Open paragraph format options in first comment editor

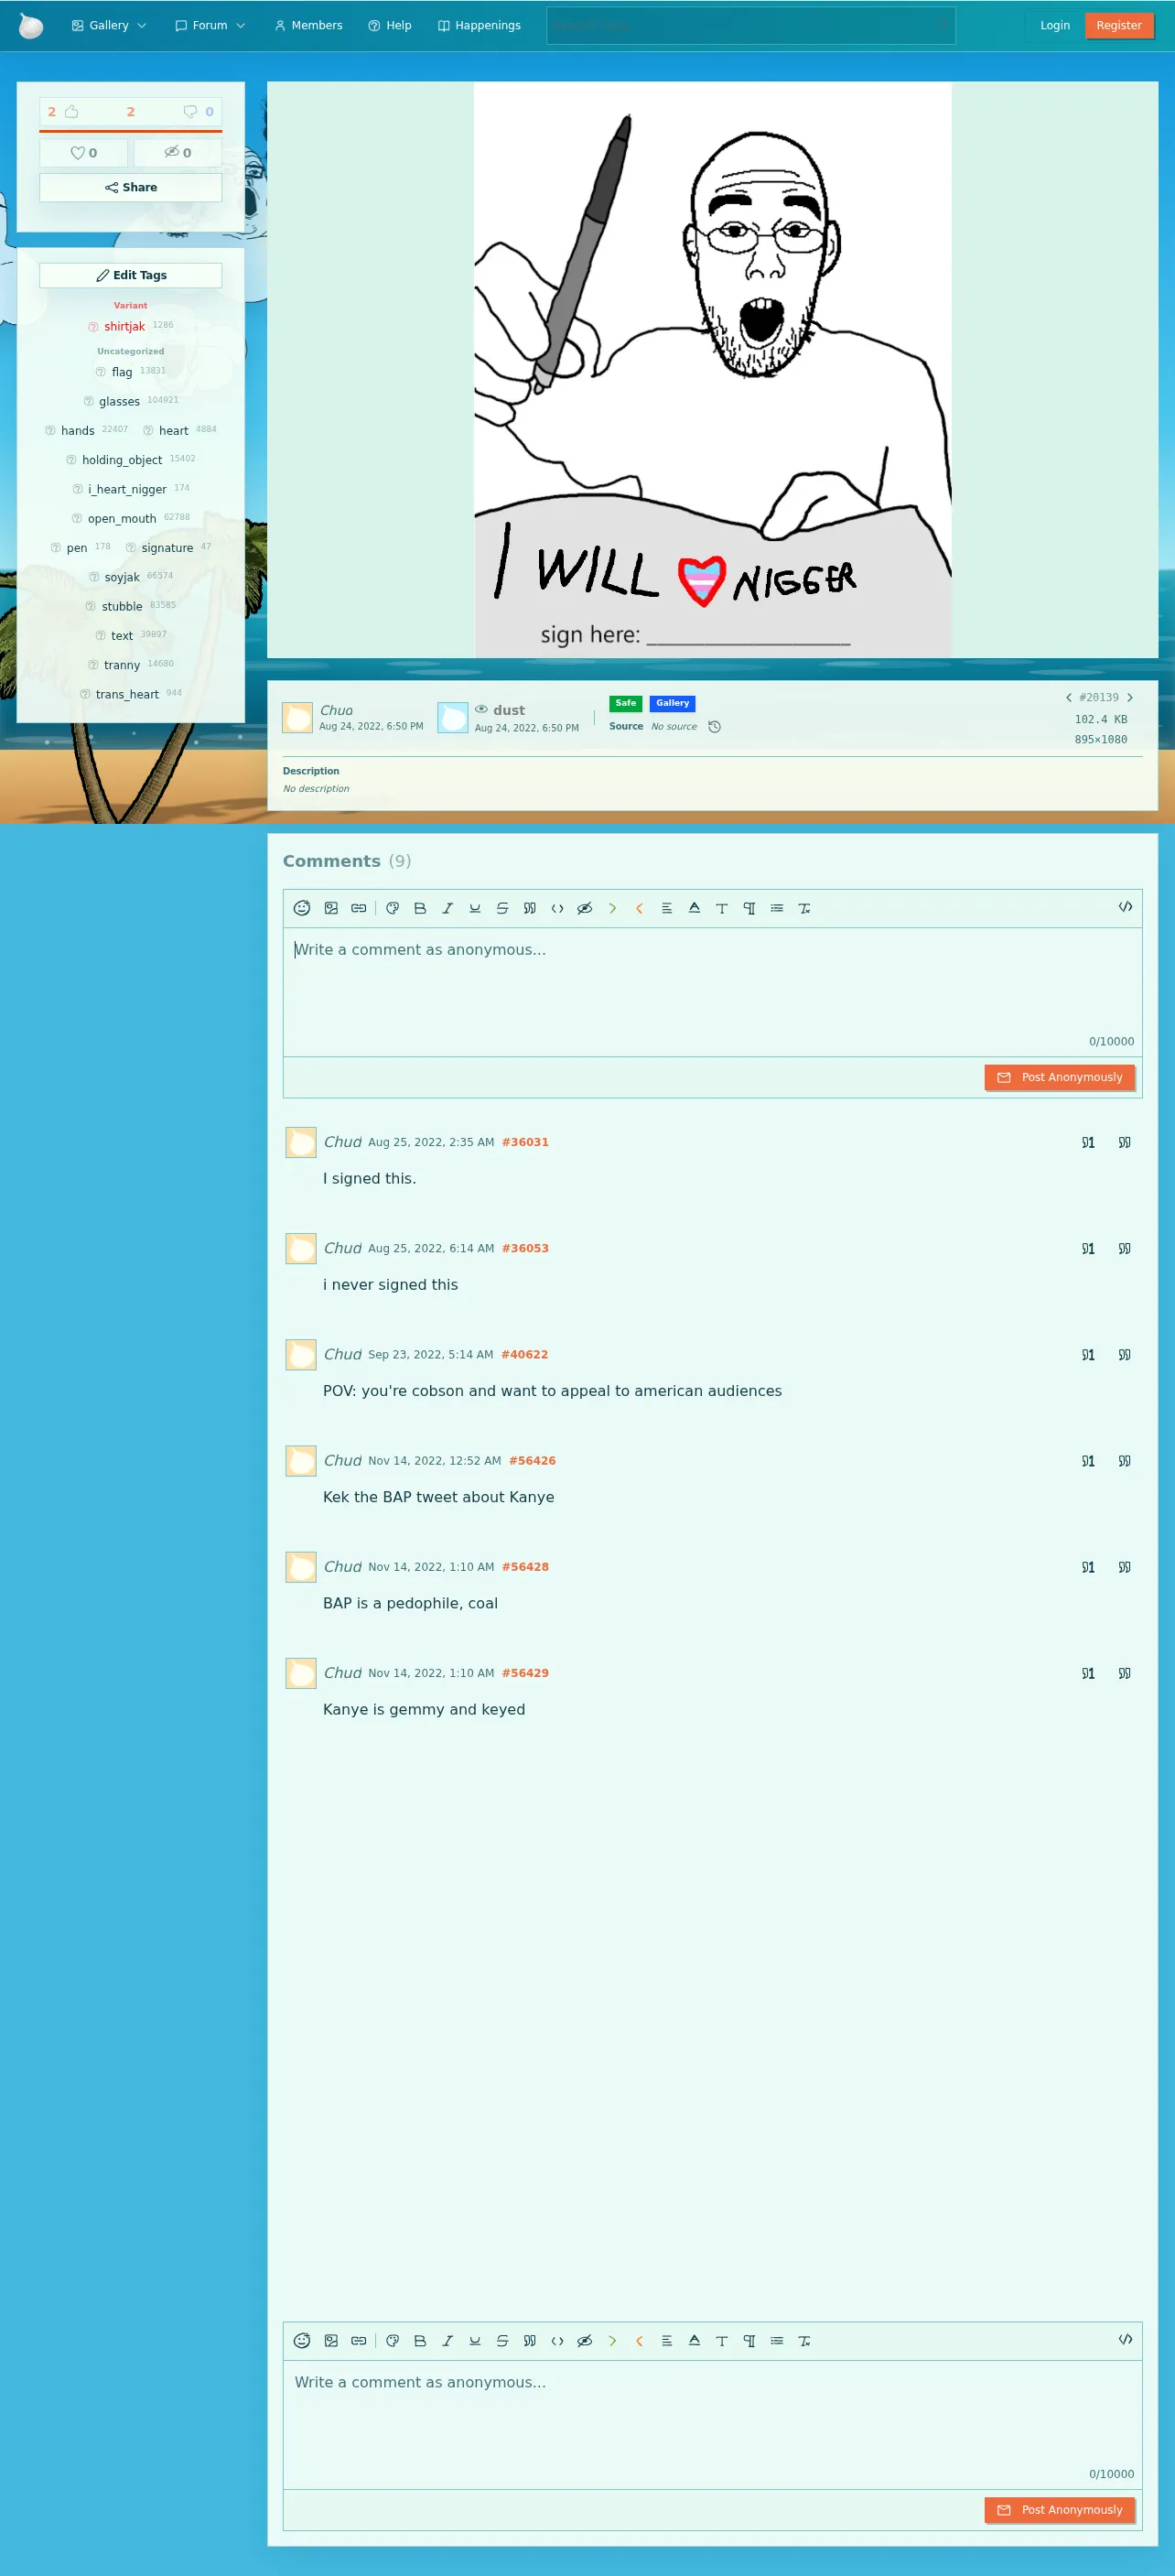(x=749, y=908)
